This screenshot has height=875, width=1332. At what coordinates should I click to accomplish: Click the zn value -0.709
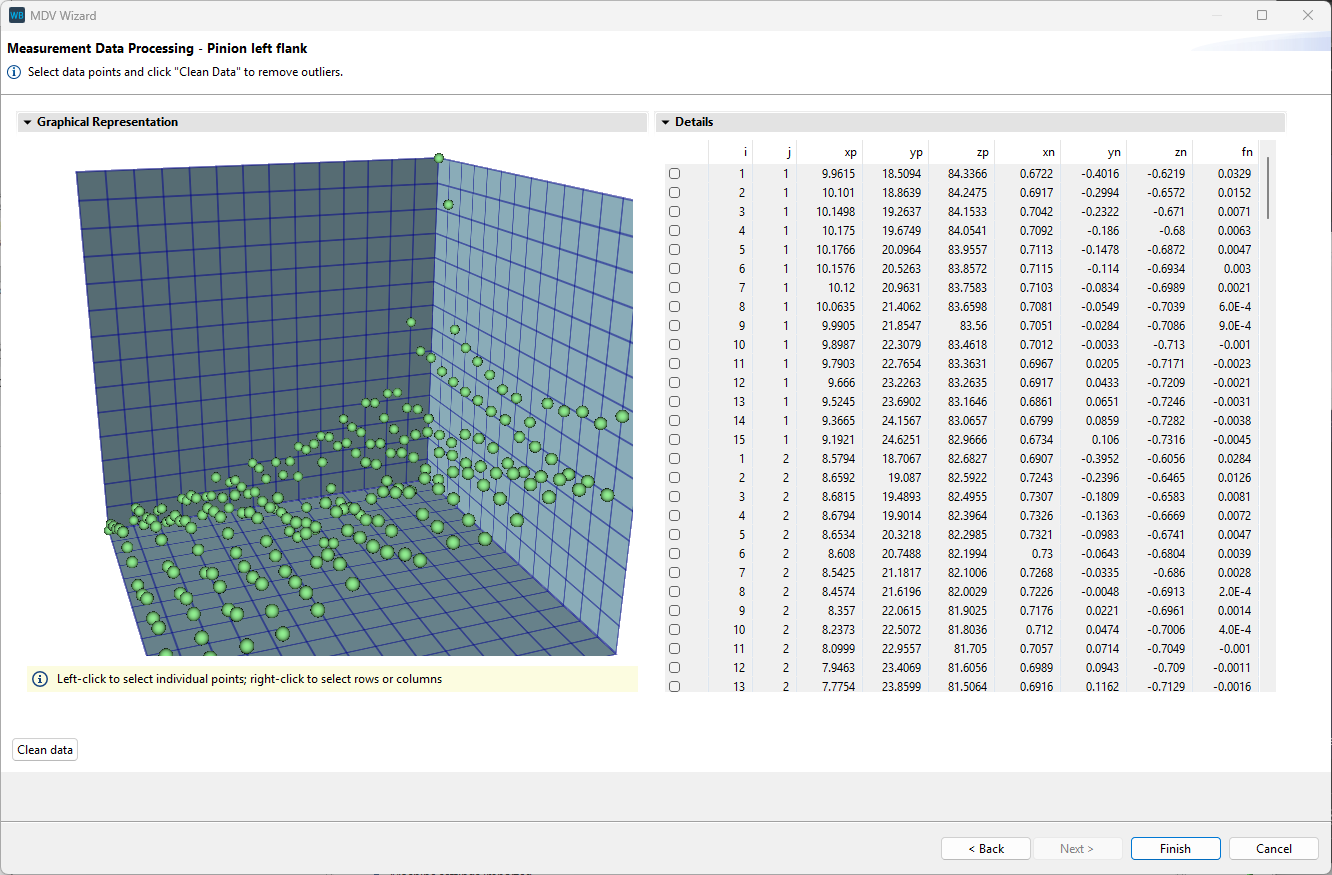(x=1169, y=668)
